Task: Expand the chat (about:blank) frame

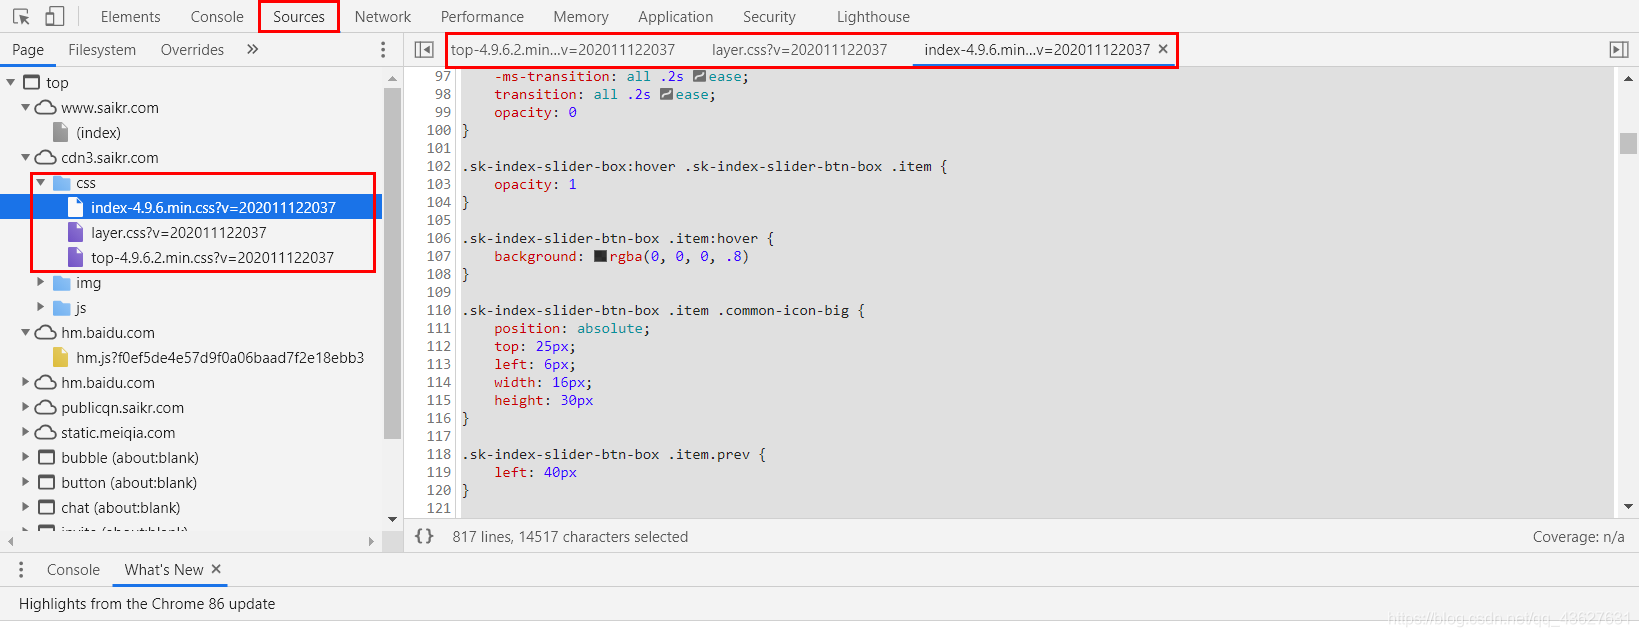Action: coord(26,507)
